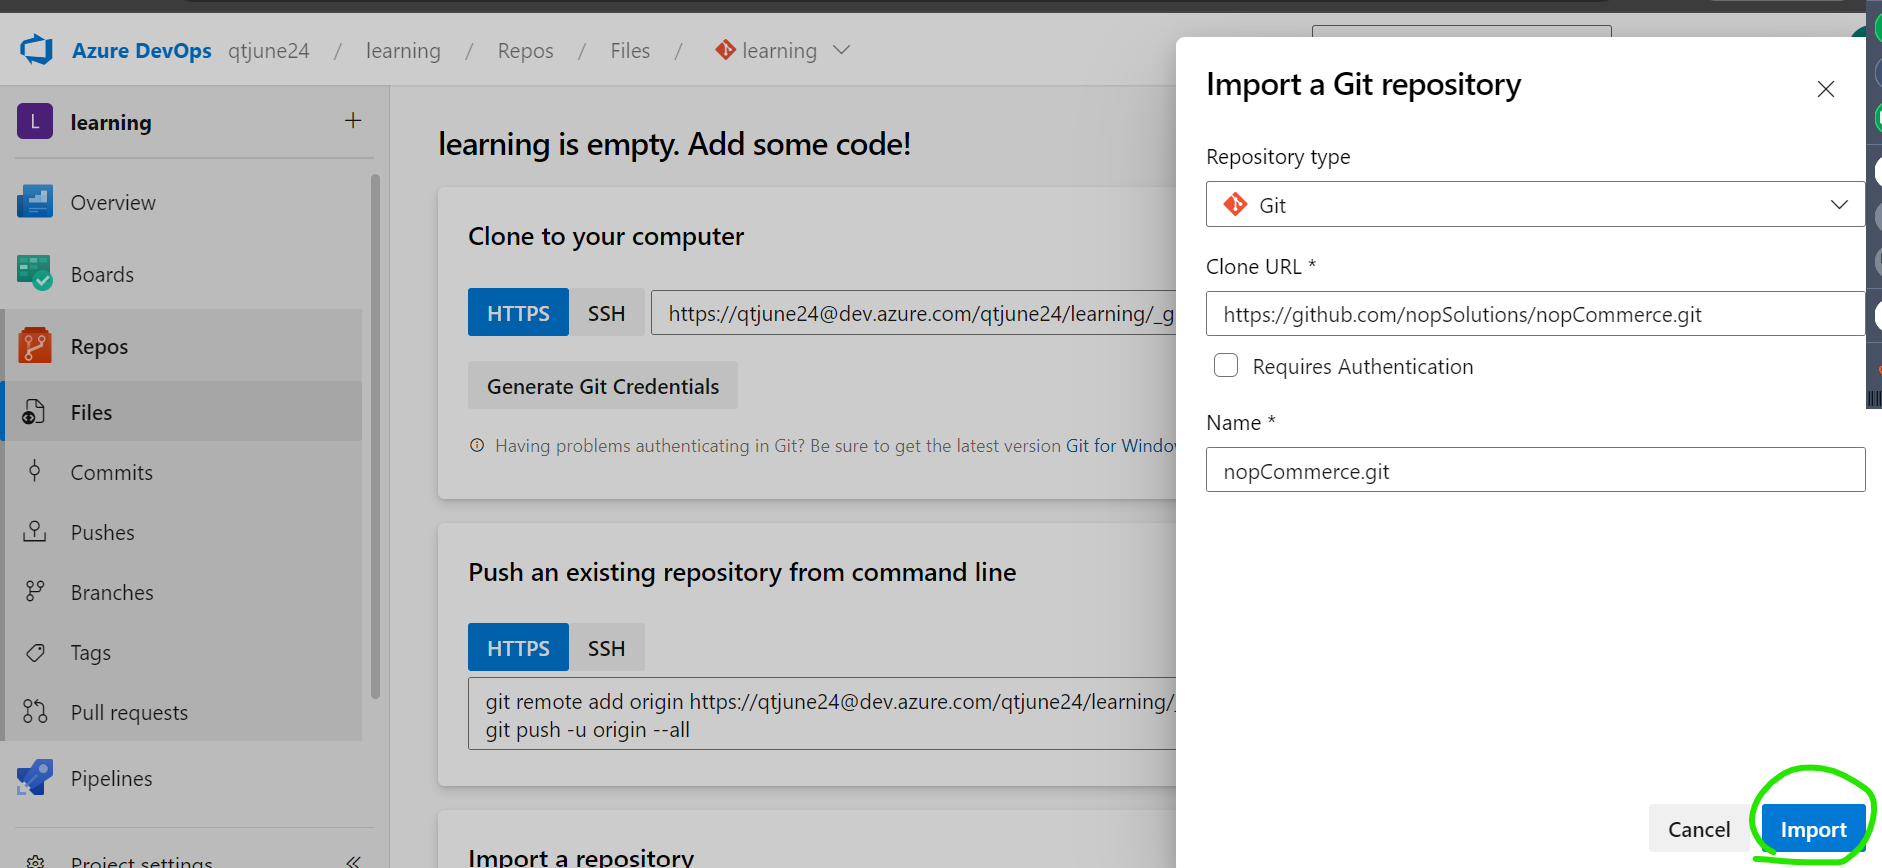
Task: Click the Files breadcrumb link
Action: (630, 50)
